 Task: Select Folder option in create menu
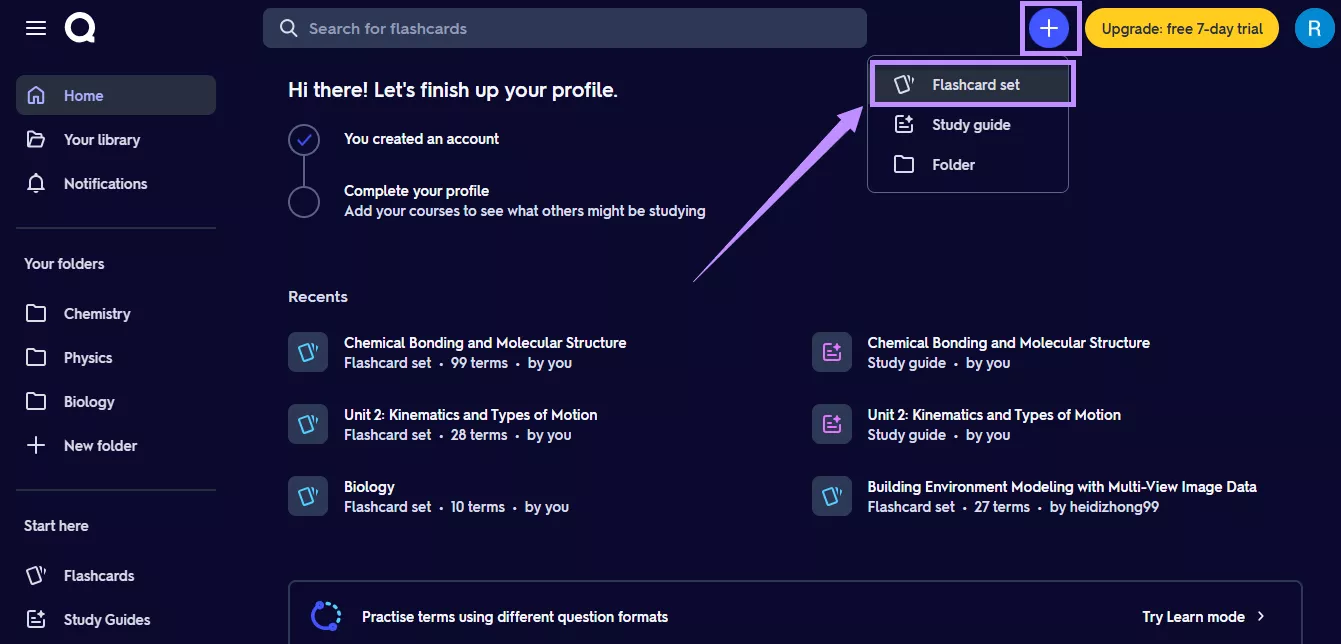point(952,165)
